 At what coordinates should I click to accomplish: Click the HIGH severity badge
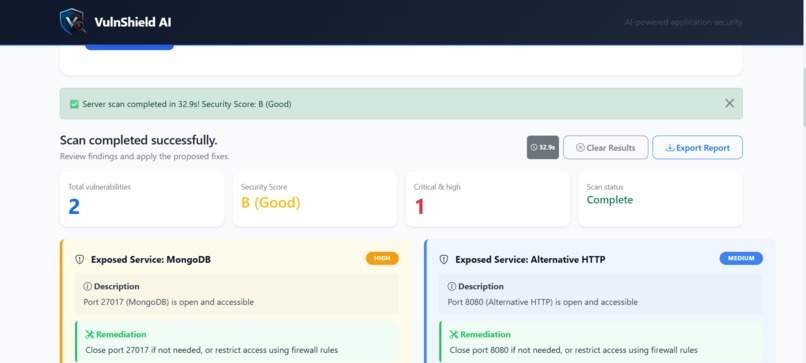click(x=382, y=259)
